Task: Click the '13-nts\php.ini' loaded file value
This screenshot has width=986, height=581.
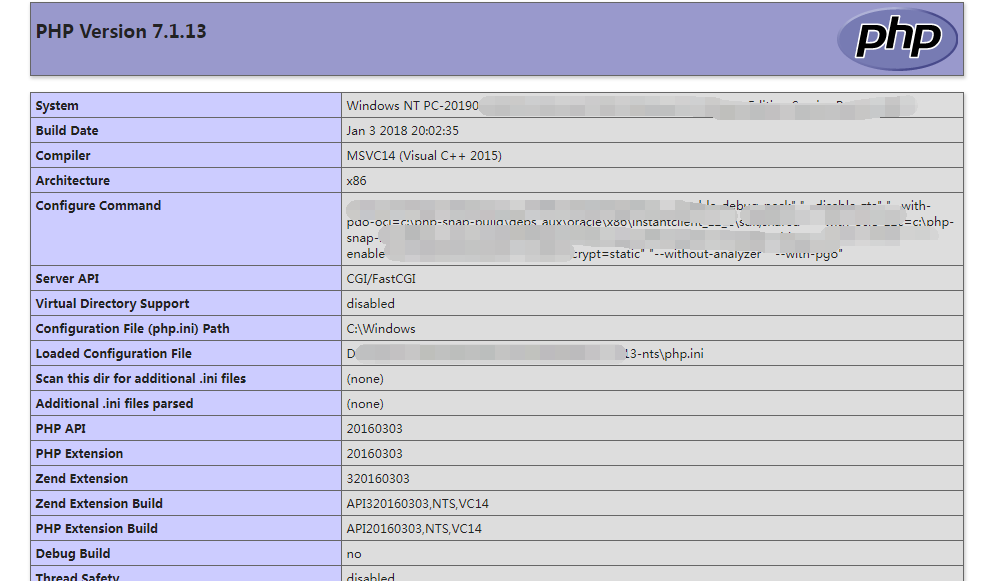Action: tap(663, 353)
